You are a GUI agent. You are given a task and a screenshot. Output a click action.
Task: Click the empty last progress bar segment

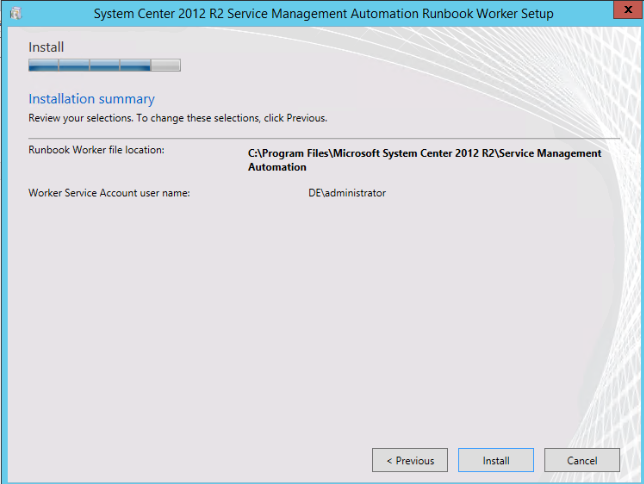[x=166, y=66]
